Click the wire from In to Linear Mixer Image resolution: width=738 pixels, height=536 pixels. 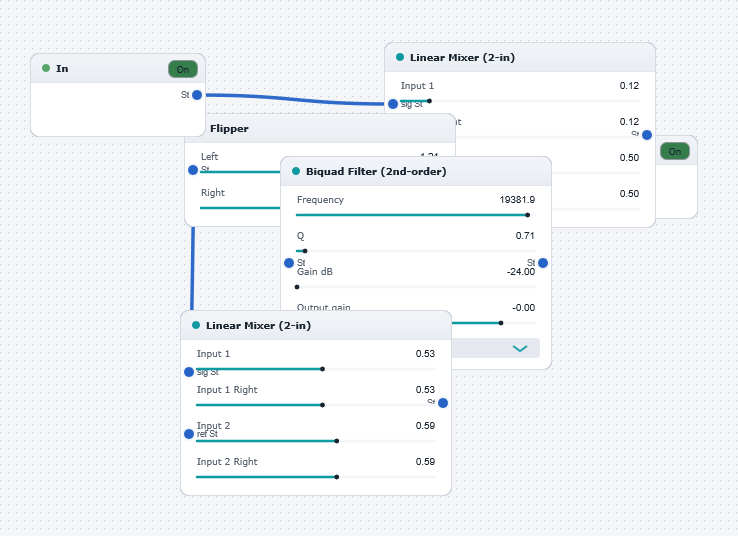tap(295, 99)
